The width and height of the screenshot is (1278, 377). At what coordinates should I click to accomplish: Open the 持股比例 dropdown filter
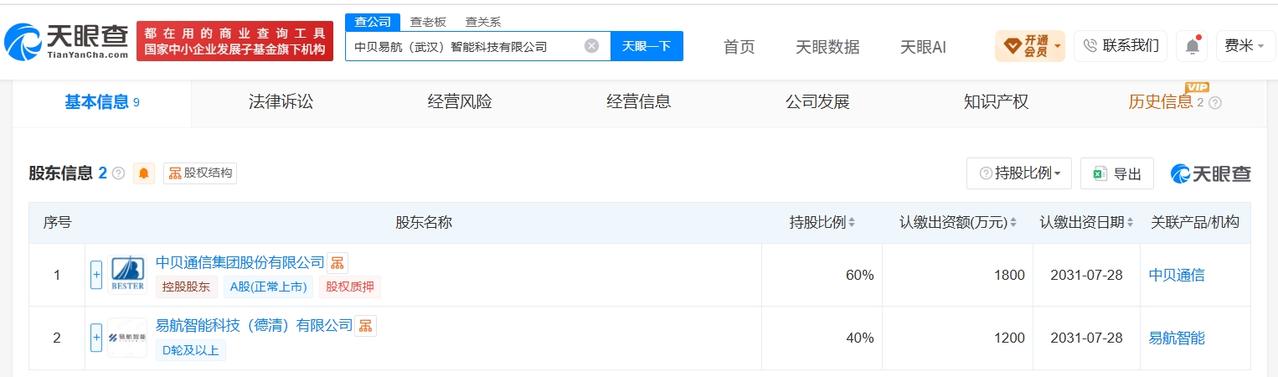point(1019,173)
